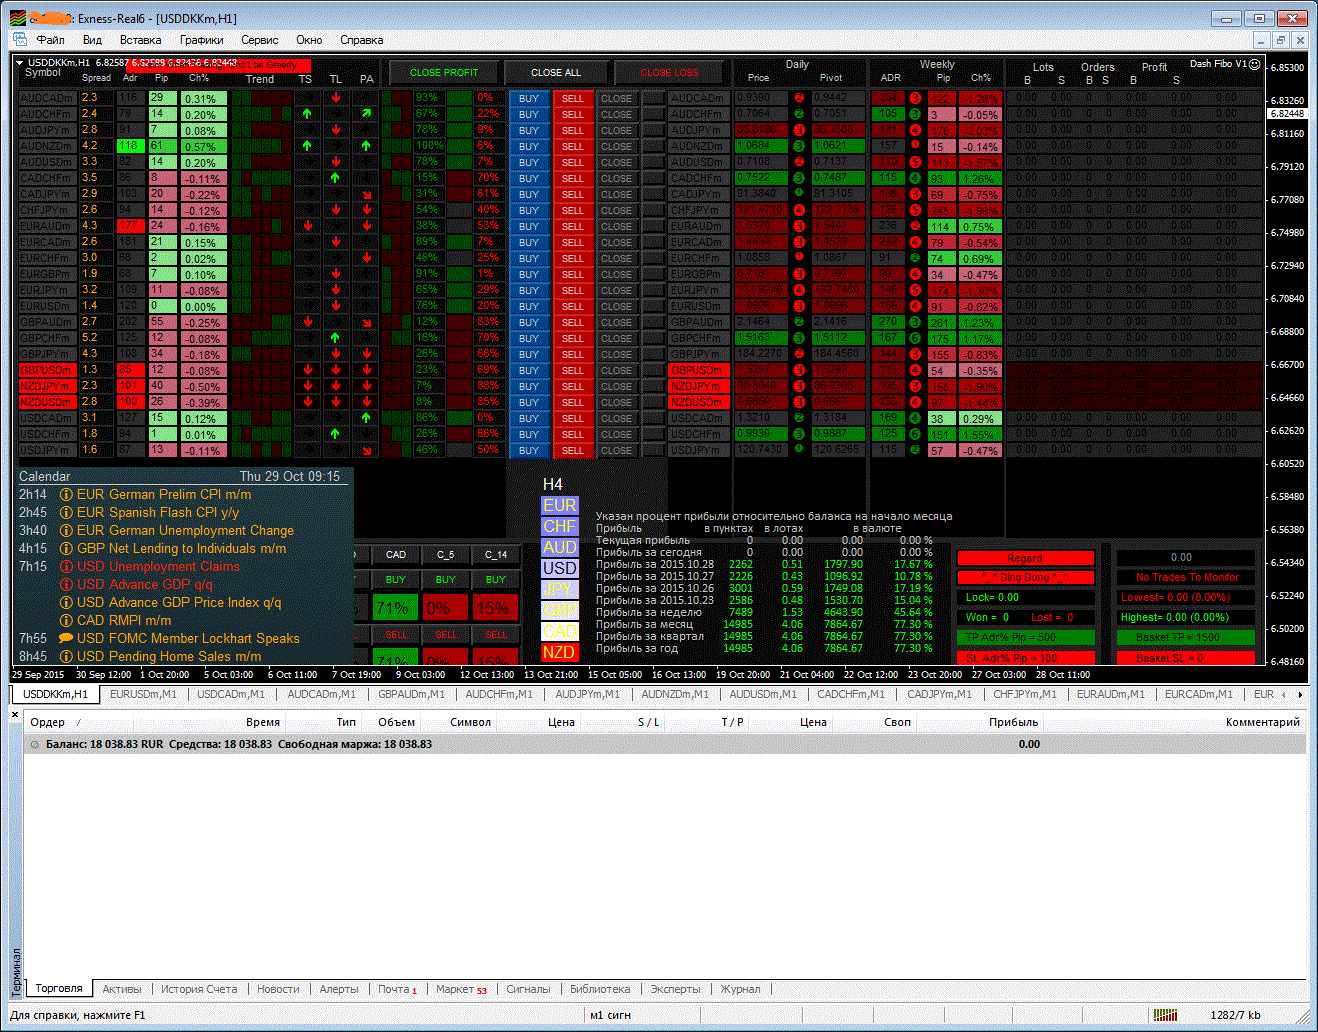Open the Сервис menu
This screenshot has width=1318, height=1032.
tap(260, 40)
